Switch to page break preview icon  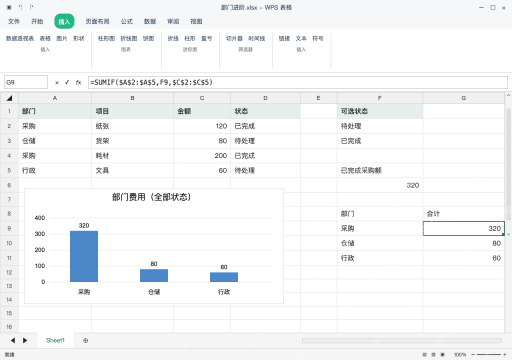[x=443, y=355]
